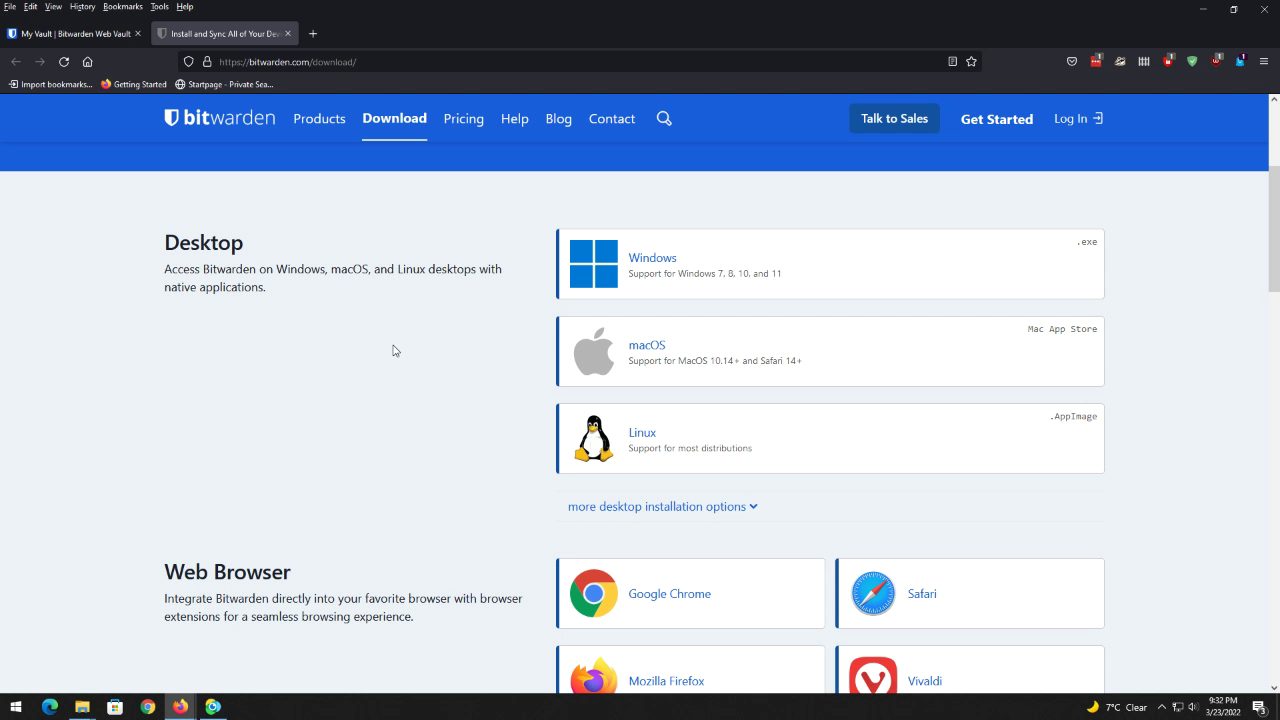Screen dimensions: 1280x720
Task: Save page to Pocket using toolbar icon
Action: tap(1072, 62)
